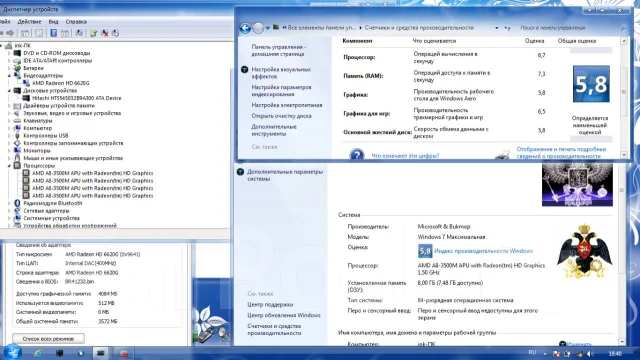Image resolution: width=640 pixels, height=360 pixels.
Task: Click the Что означают эти цифры? link
Action: (405, 156)
